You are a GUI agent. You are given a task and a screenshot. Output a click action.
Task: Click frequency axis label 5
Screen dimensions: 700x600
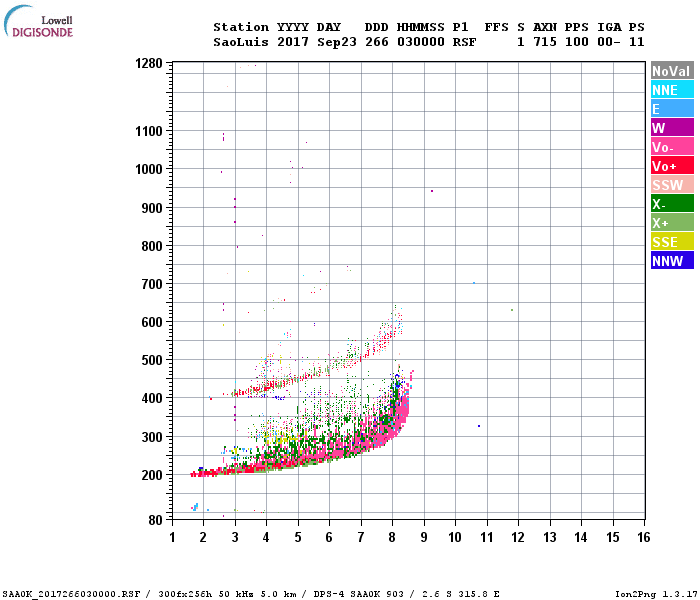[298, 537]
